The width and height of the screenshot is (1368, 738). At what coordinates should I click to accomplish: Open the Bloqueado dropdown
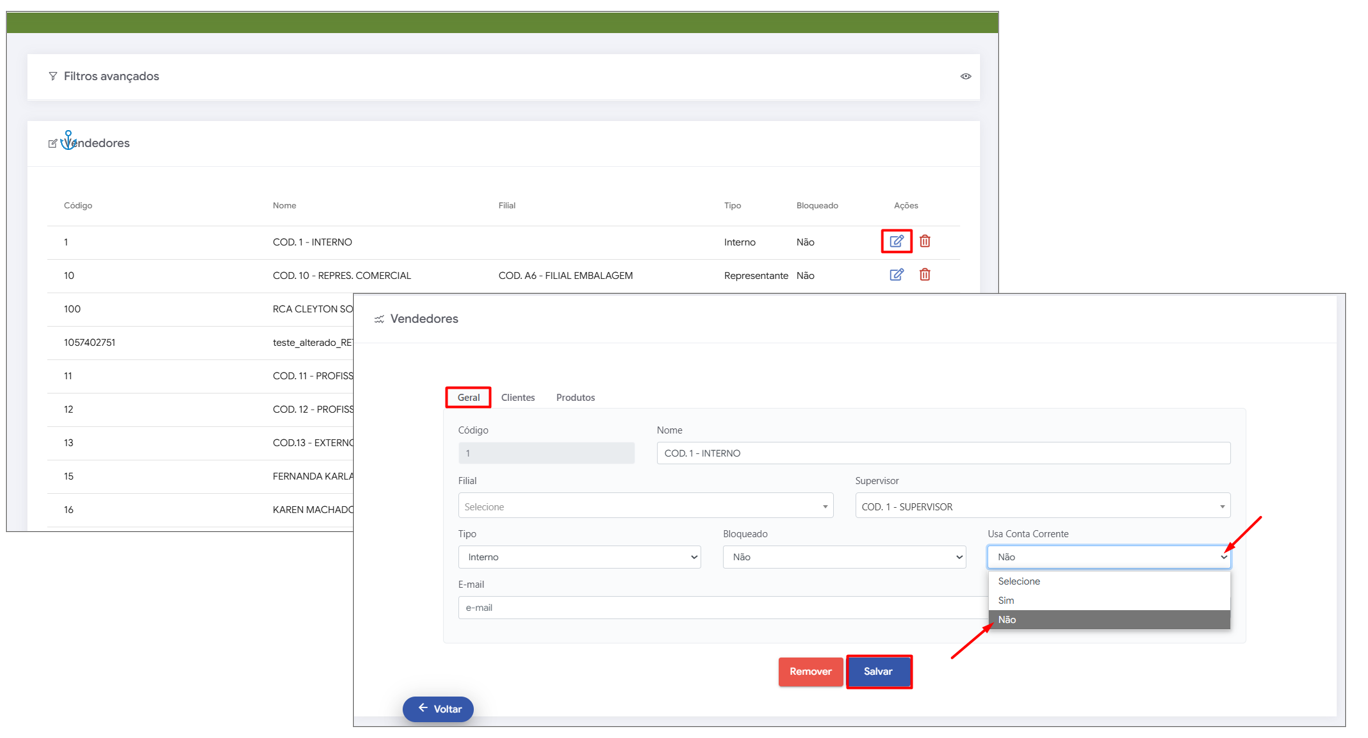844,557
